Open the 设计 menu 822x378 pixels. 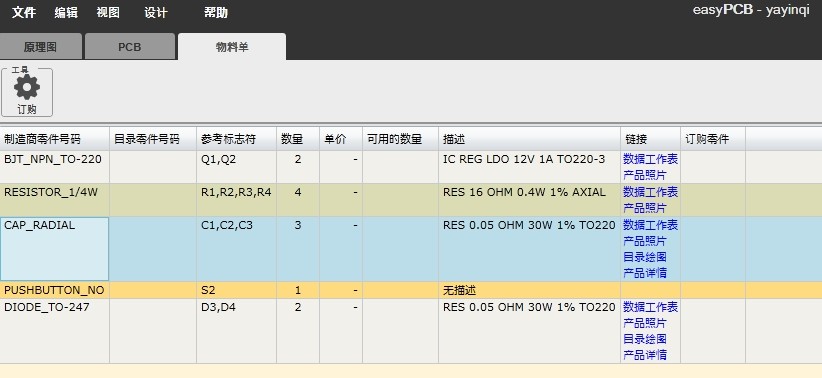(156, 13)
